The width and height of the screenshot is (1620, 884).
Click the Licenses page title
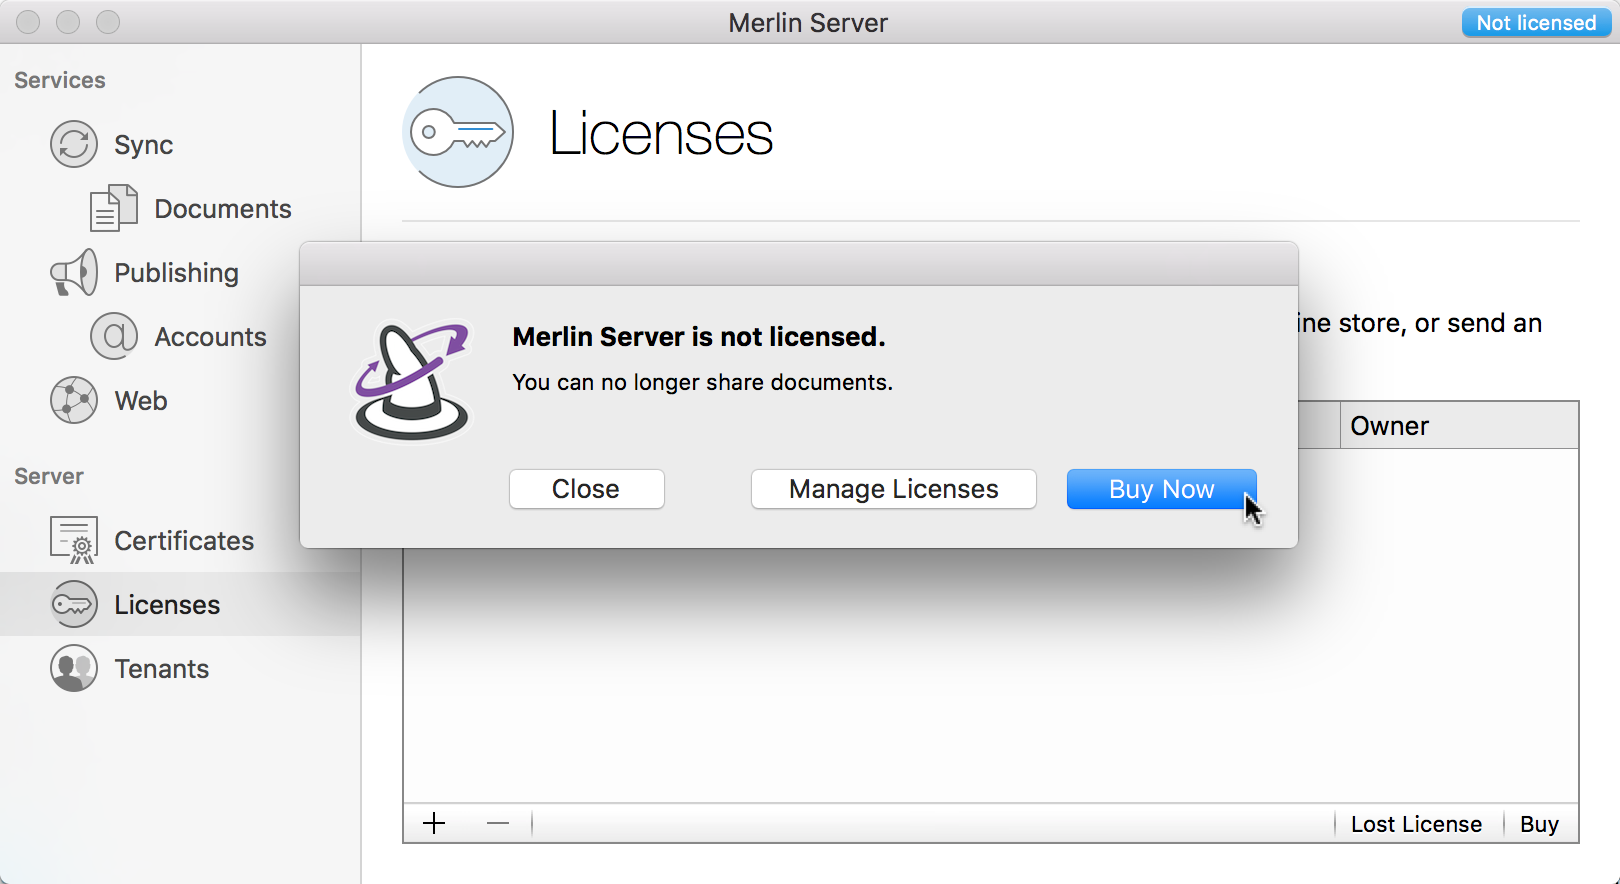click(661, 134)
